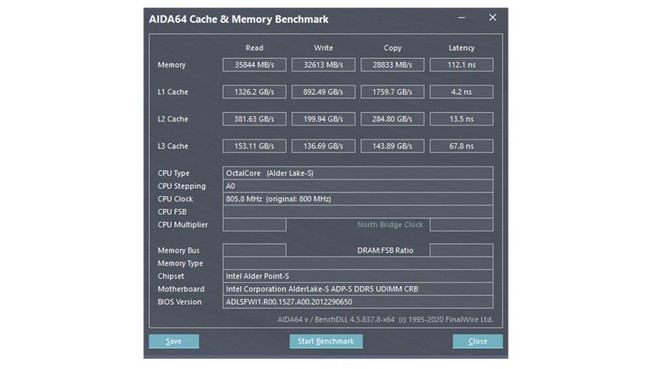Select L2 Cache Write 199.94 GB/s

(x=323, y=119)
